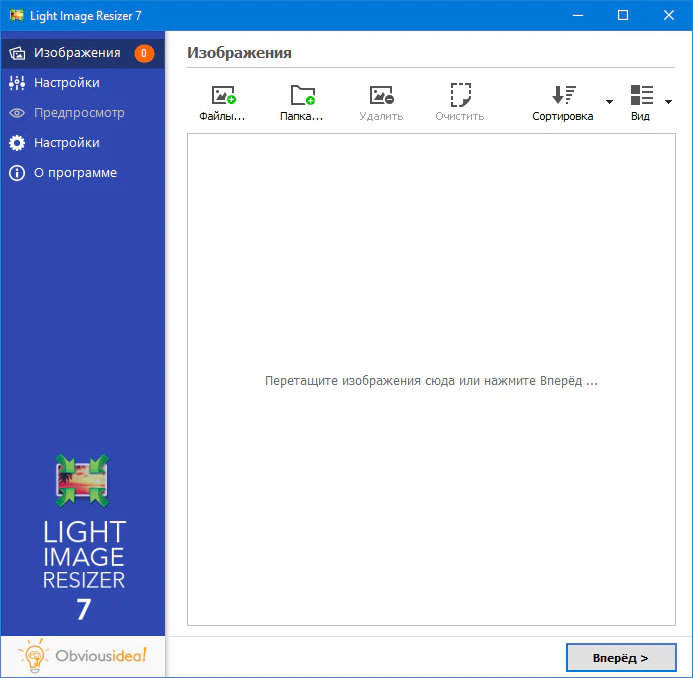693x678 pixels.
Task: Open Настройки with the sliders icon
Action: (x=66, y=83)
